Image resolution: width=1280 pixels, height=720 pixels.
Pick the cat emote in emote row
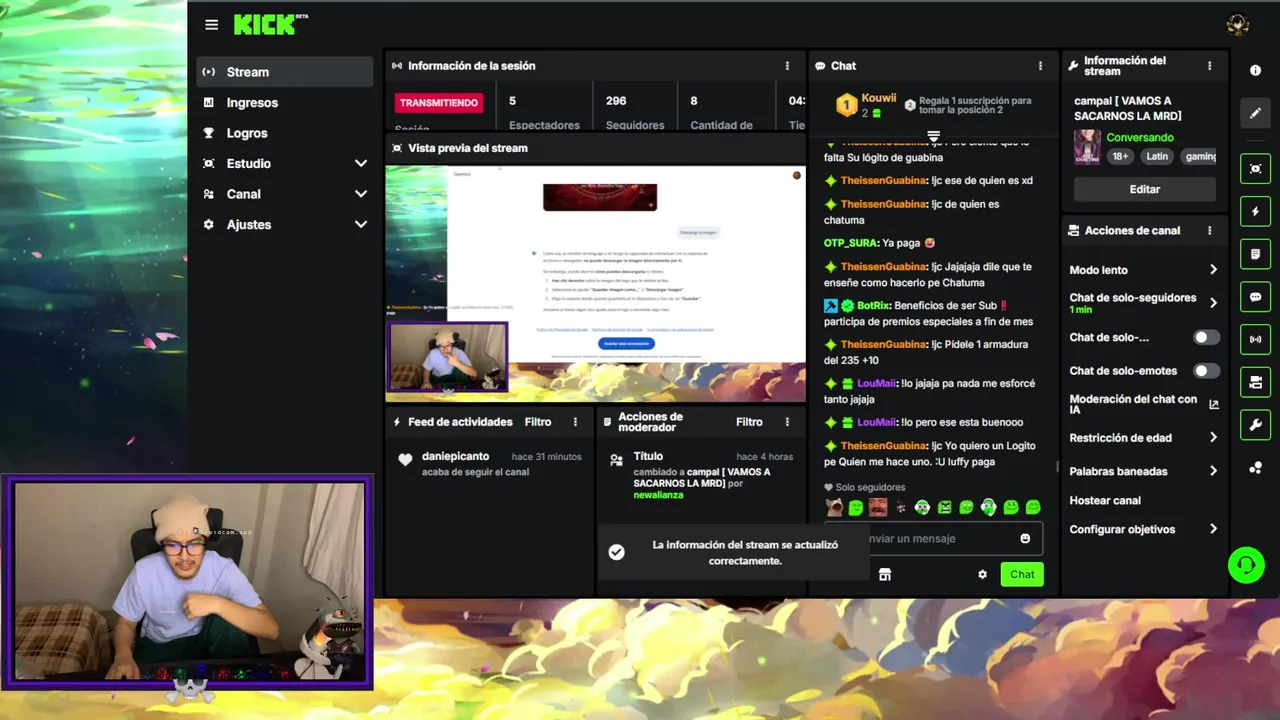tap(834, 507)
